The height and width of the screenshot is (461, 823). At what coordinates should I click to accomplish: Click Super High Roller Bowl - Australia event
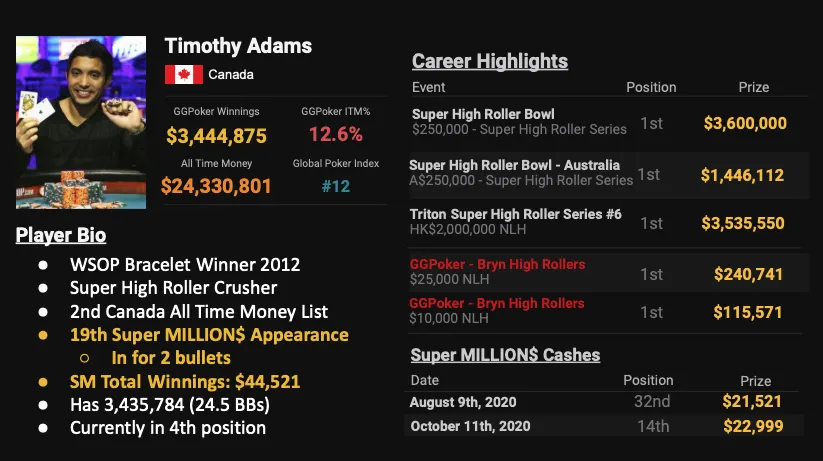521,172
